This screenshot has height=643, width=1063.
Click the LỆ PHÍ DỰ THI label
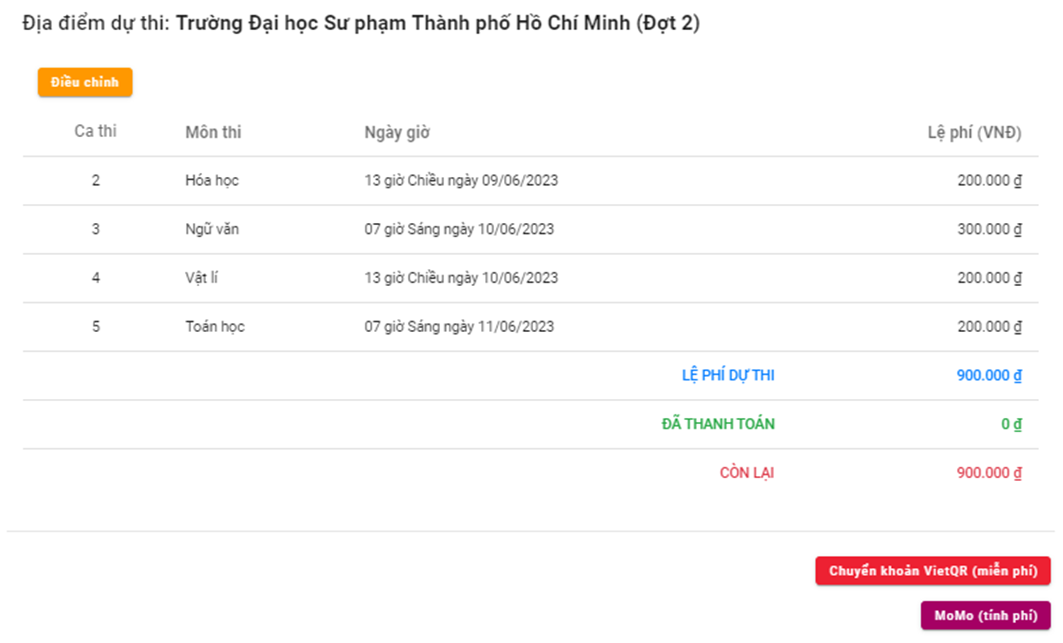[728, 376]
